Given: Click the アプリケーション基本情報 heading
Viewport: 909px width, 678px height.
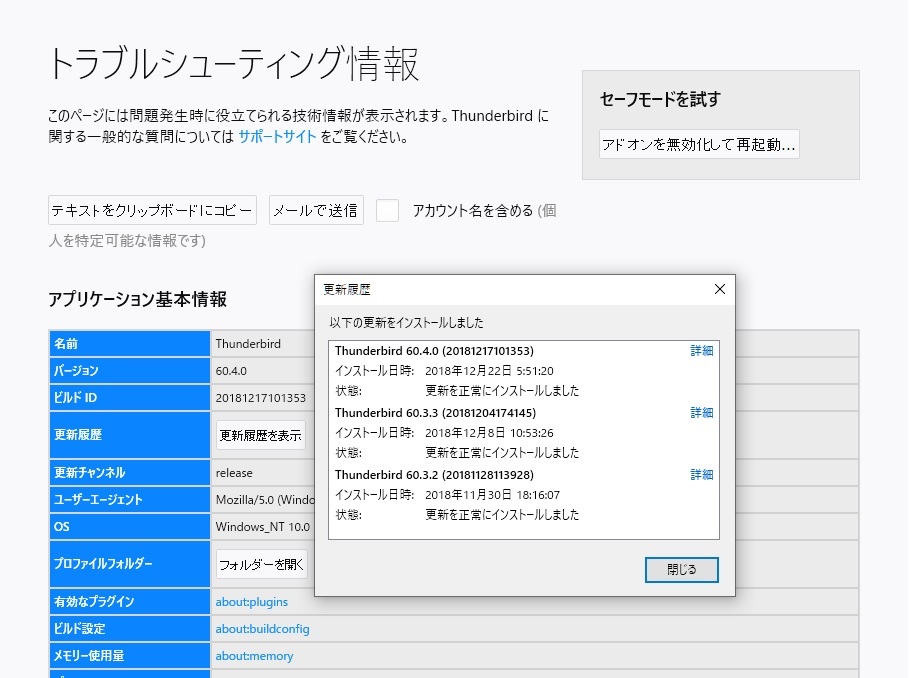Looking at the screenshot, I should pyautogui.click(x=137, y=299).
